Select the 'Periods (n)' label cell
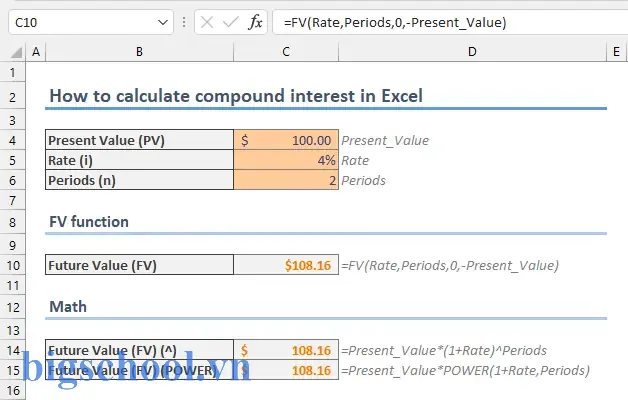This screenshot has width=628, height=400. (139, 180)
